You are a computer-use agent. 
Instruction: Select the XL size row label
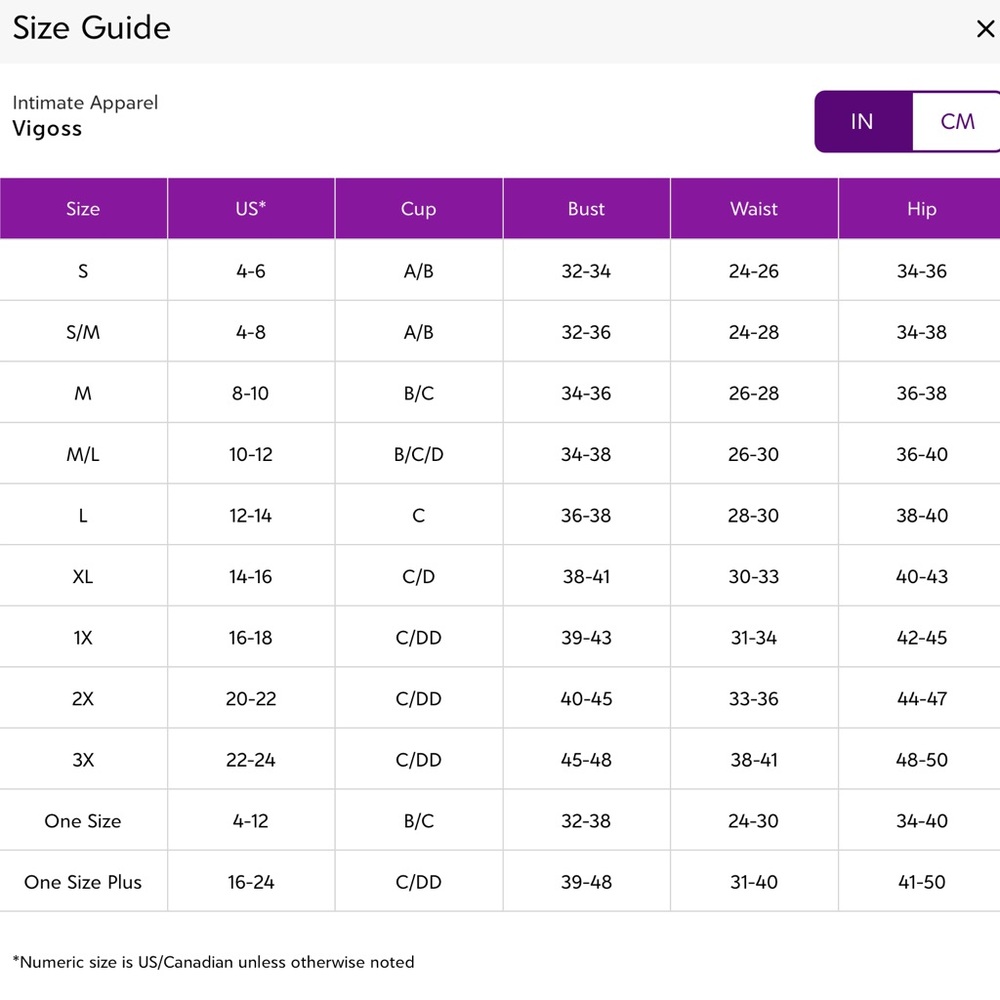(x=83, y=576)
